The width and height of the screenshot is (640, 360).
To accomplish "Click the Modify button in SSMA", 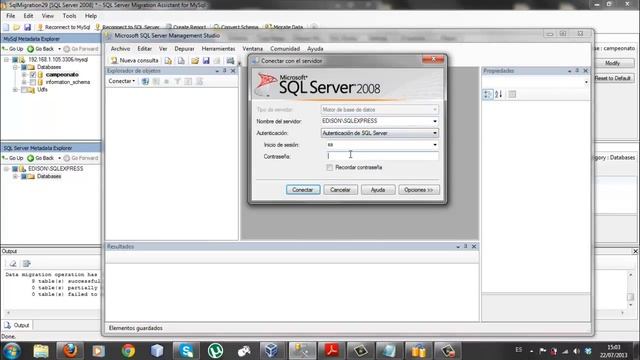I will (612, 63).
